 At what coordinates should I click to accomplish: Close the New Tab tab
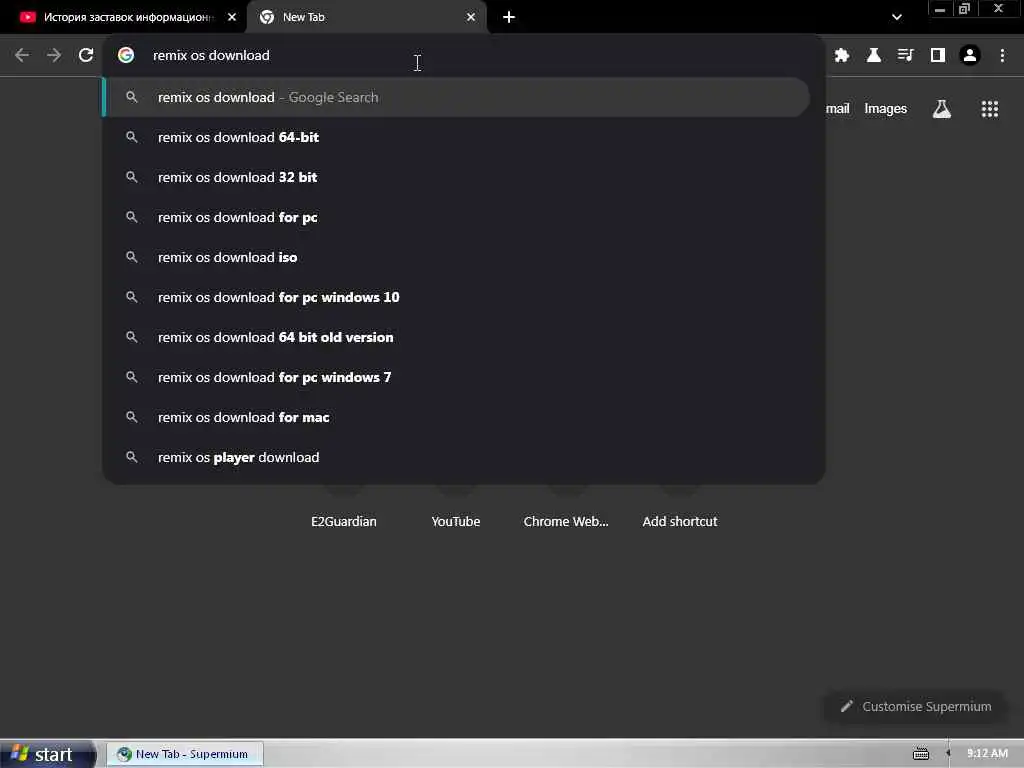471,18
